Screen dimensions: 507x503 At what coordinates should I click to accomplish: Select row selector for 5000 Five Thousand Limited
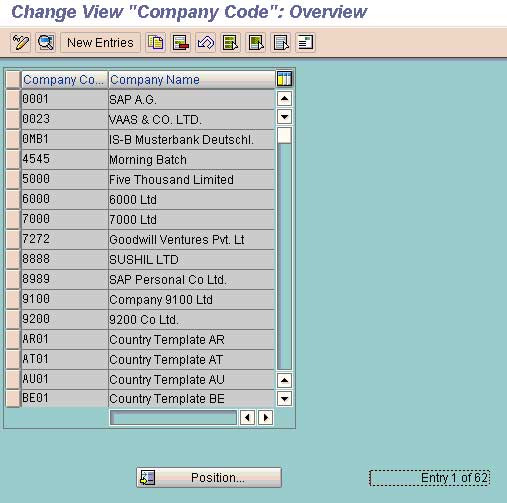(x=13, y=179)
